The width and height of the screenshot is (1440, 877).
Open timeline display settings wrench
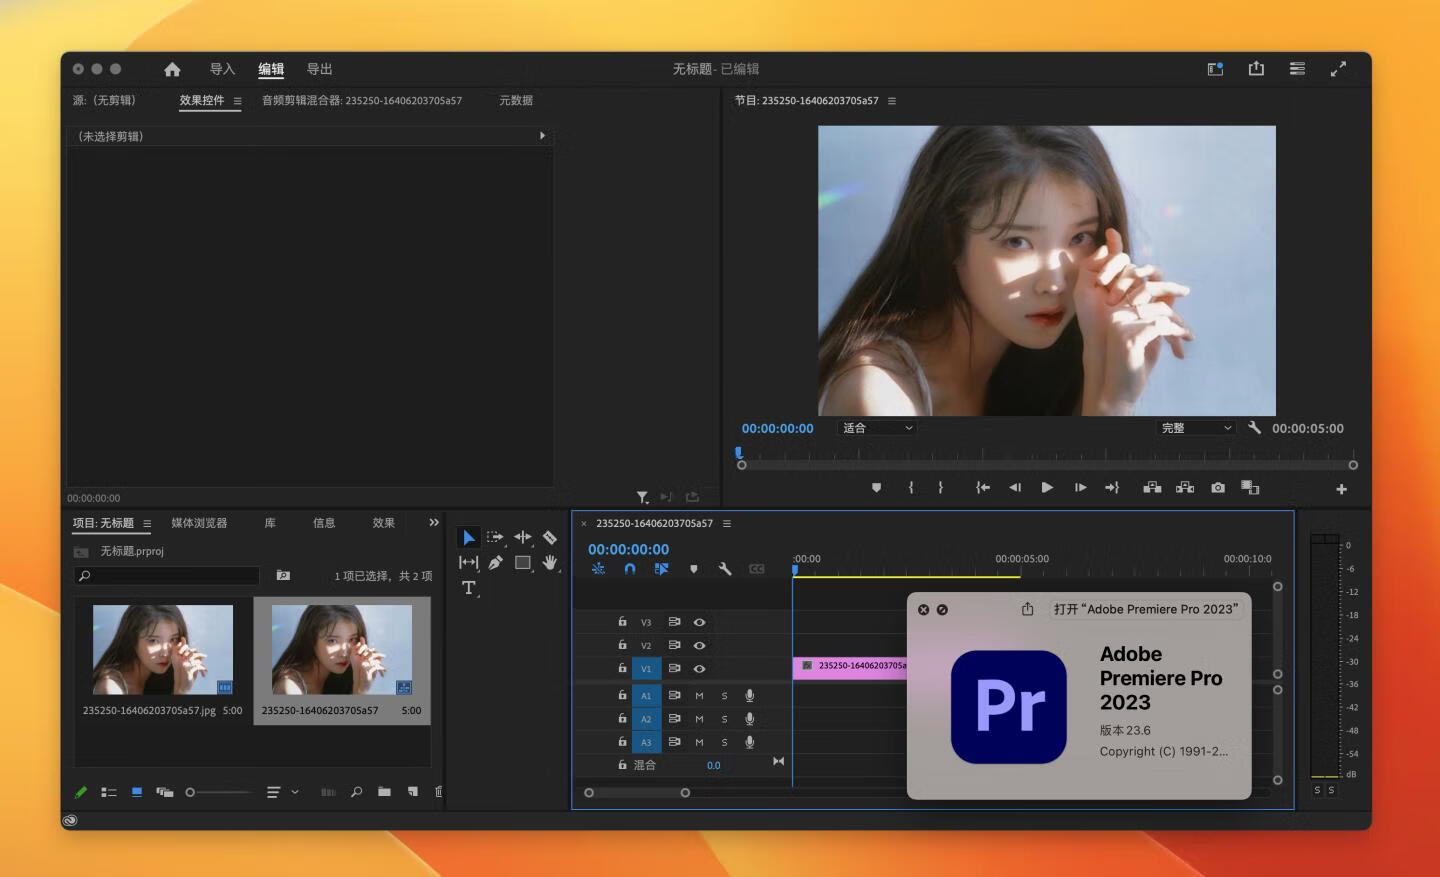(724, 569)
